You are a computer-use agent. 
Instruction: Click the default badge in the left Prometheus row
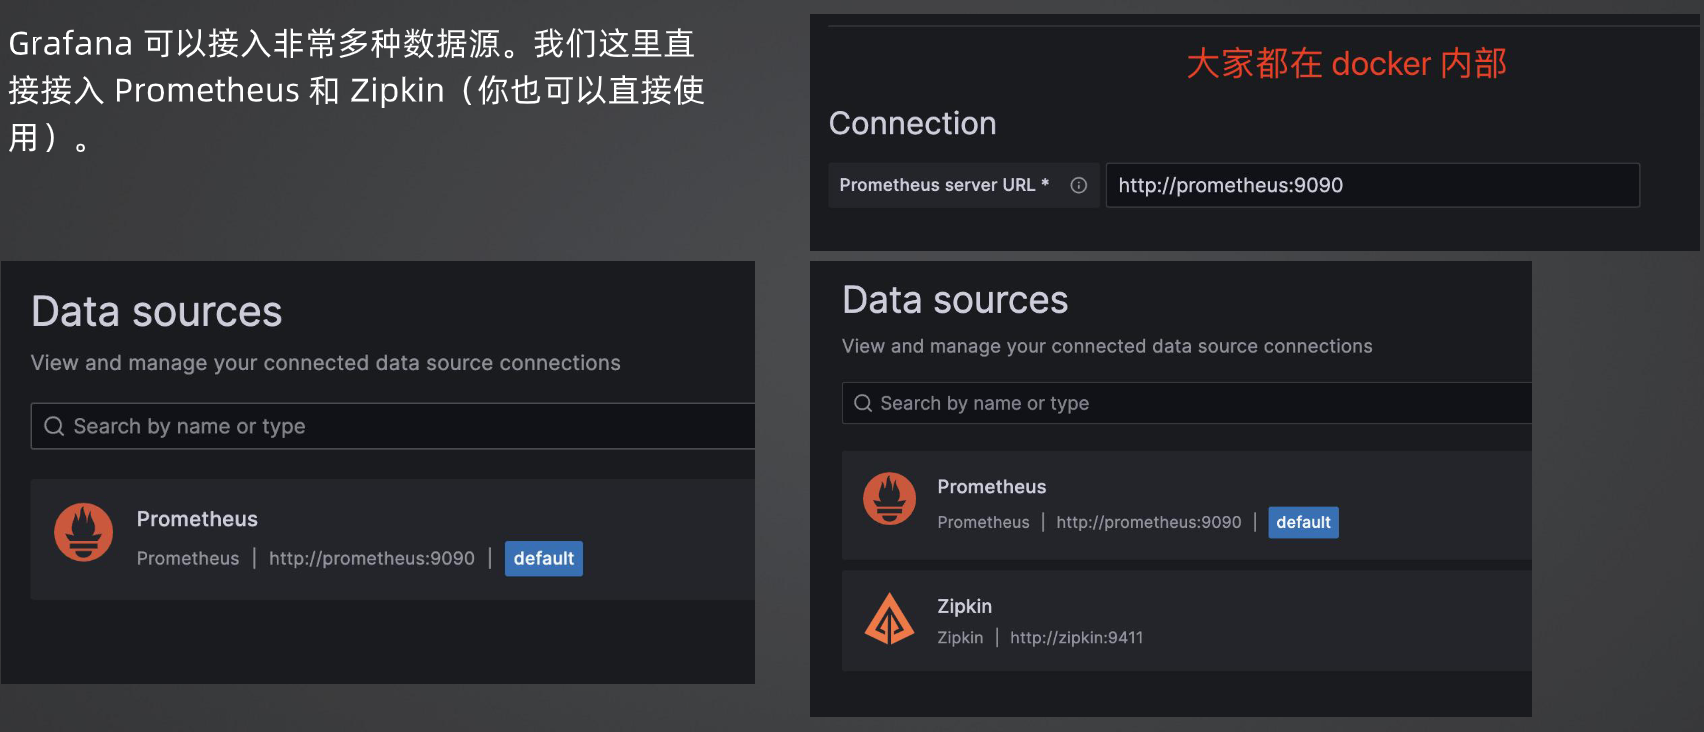[x=543, y=558]
